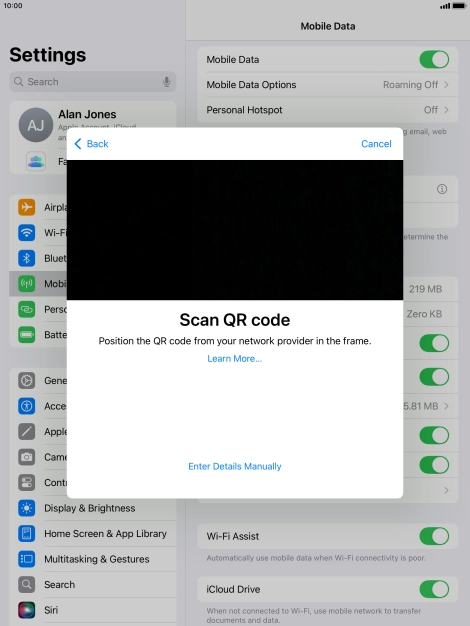Tap the Settings sidebar title
This screenshot has height=626, width=470.
(x=48, y=55)
